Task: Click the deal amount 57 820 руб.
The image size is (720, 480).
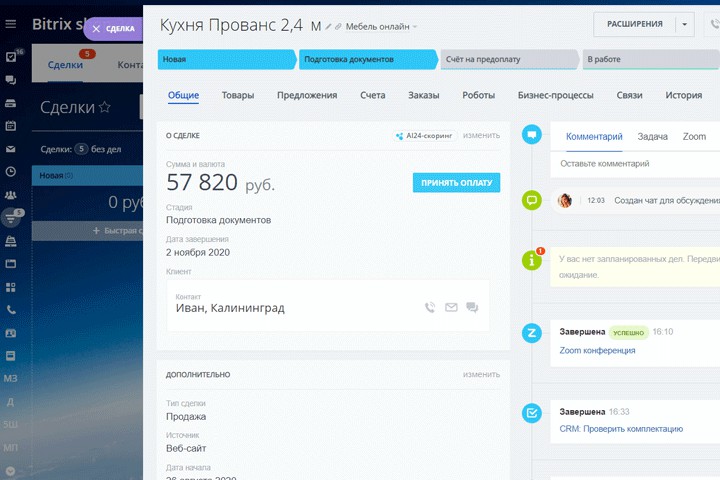Action: [x=220, y=182]
